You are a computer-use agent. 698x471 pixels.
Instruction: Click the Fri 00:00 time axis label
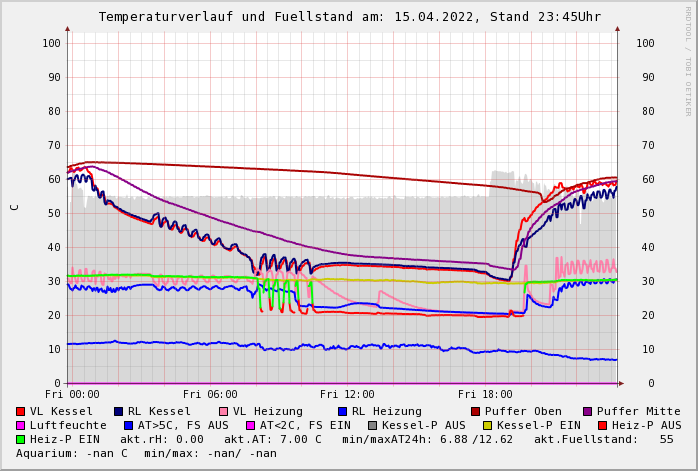72,394
